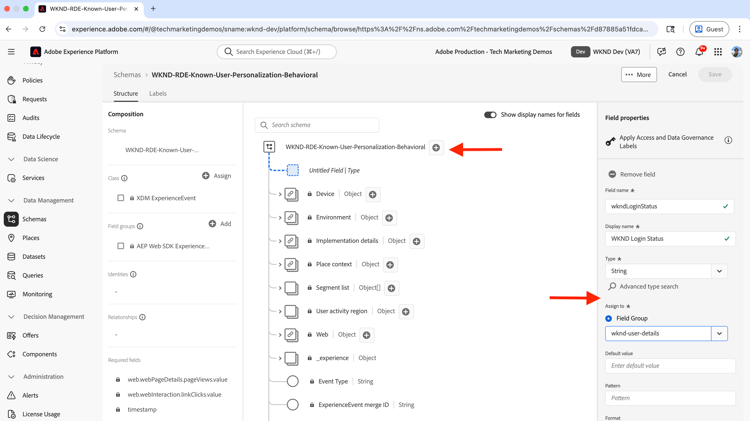Screen dimensions: 750x421
Task: Click the Default value input
Action: coord(670,366)
